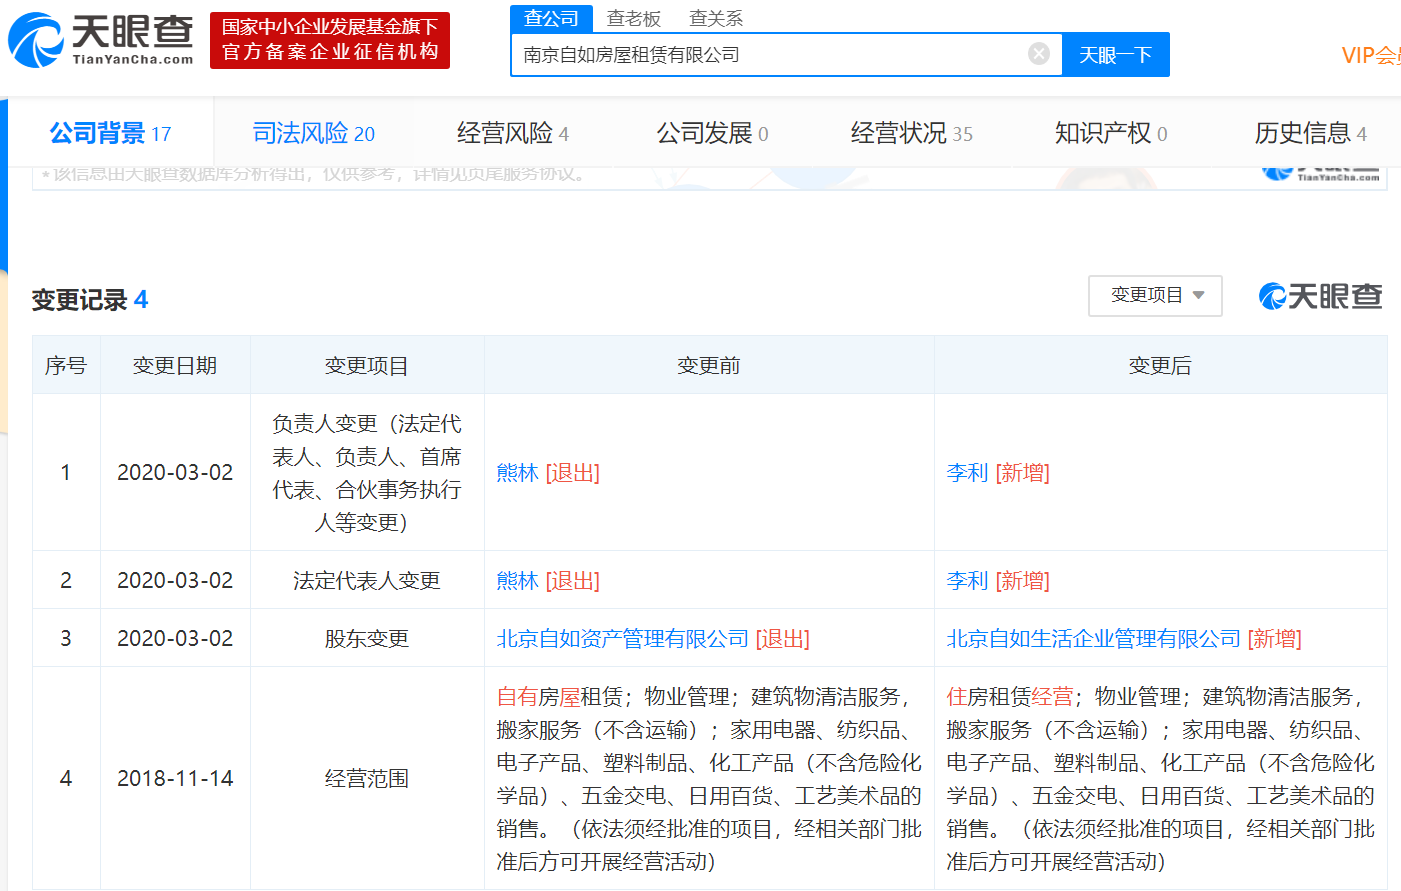Go to the 经营风险 tab
Screen dimensions: 1401x891
point(512,133)
